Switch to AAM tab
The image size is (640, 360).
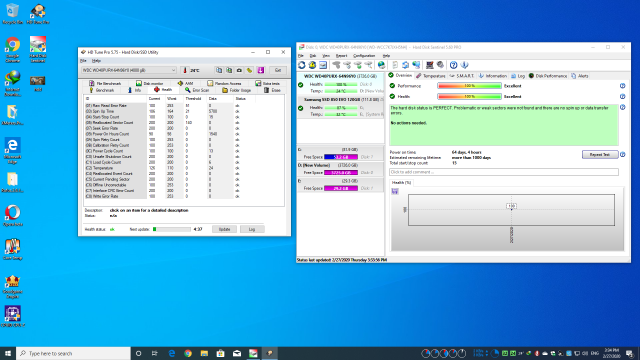[186, 83]
